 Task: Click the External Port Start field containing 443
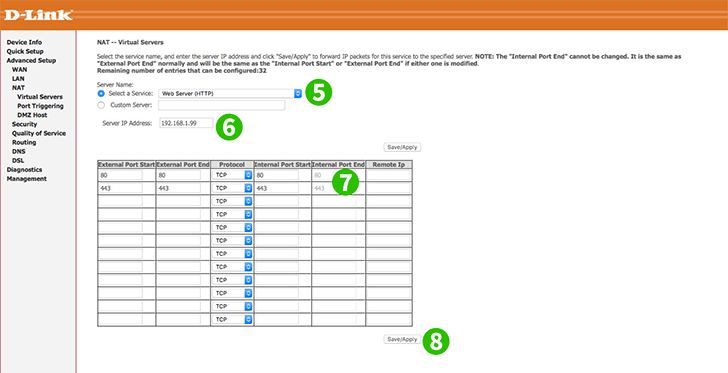pyautogui.click(x=121, y=188)
